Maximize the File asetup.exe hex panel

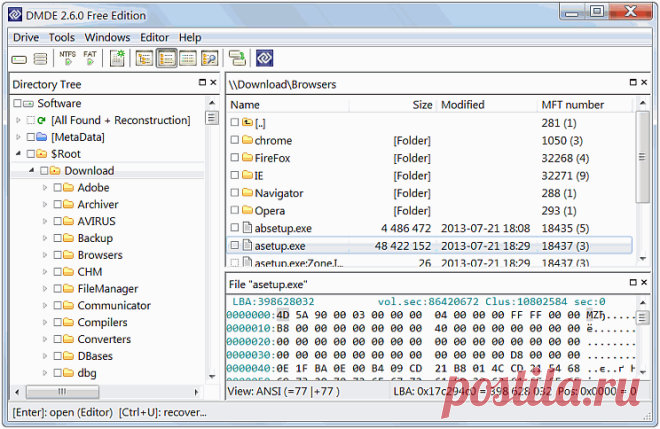(633, 282)
